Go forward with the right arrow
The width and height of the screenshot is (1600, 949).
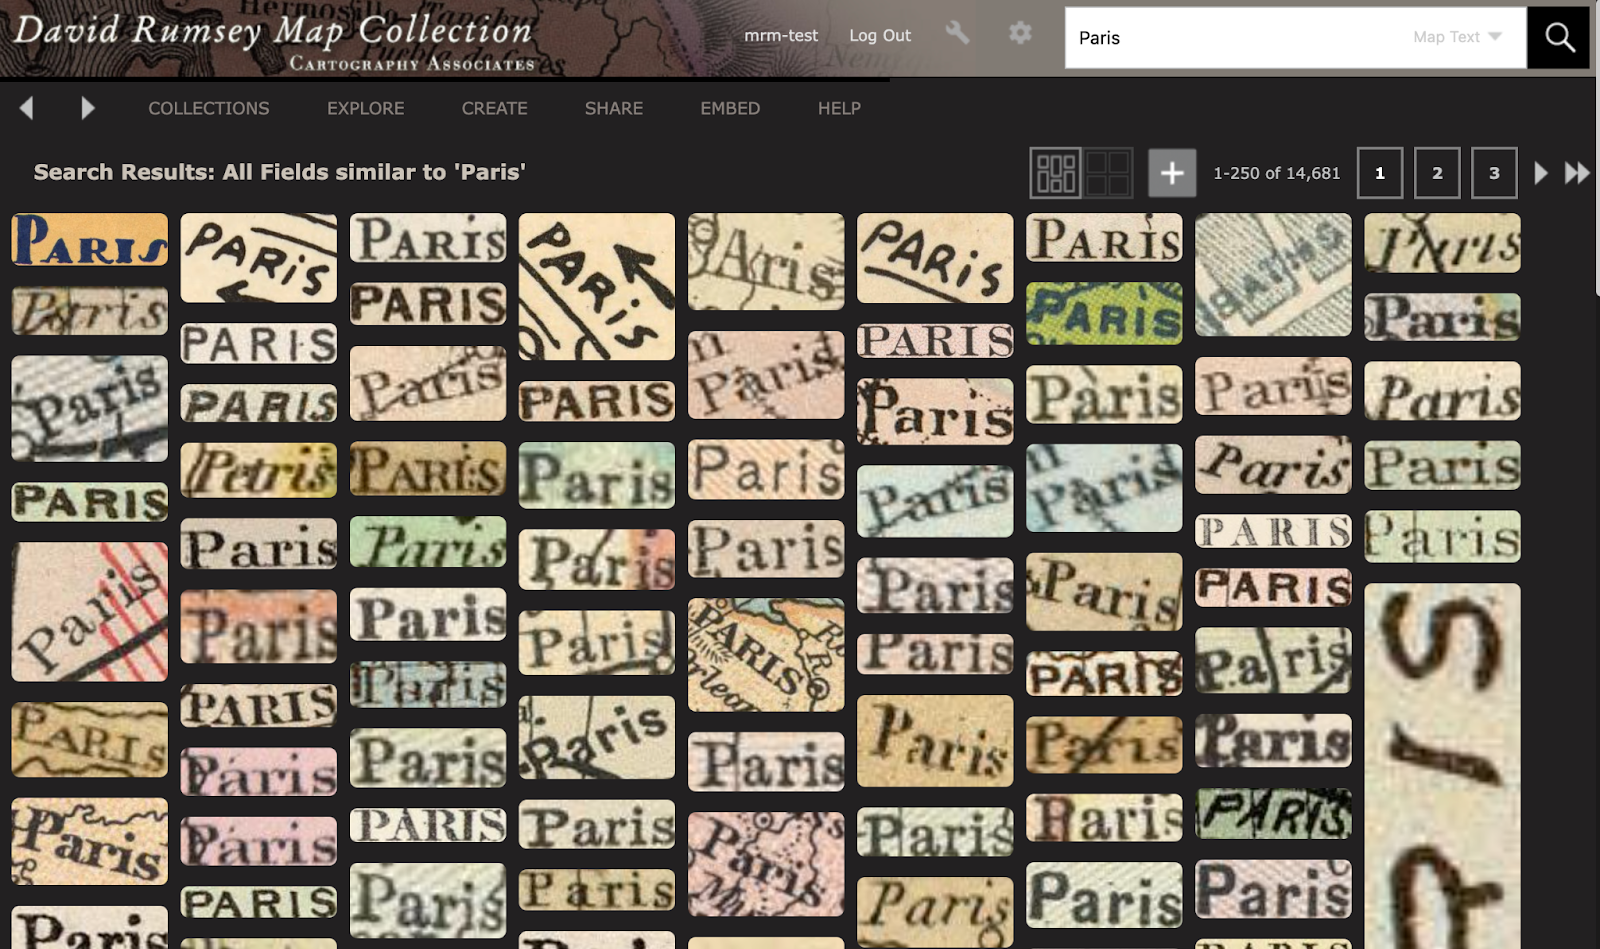pos(87,108)
